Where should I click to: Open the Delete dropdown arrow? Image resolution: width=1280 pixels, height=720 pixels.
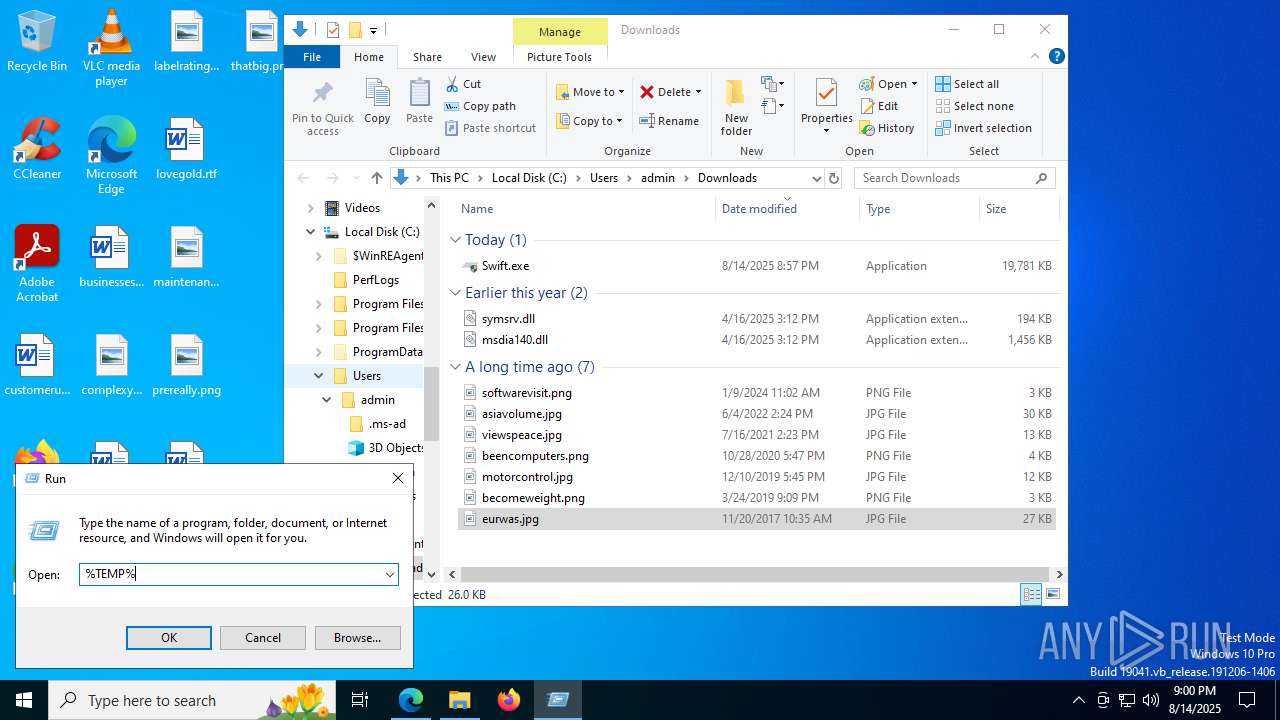tap(698, 92)
